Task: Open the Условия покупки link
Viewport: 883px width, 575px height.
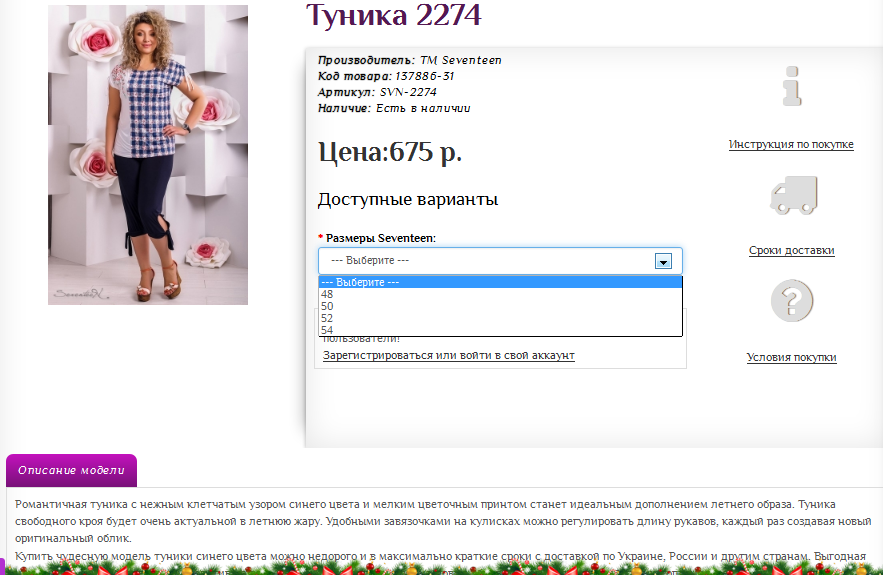Action: [791, 357]
